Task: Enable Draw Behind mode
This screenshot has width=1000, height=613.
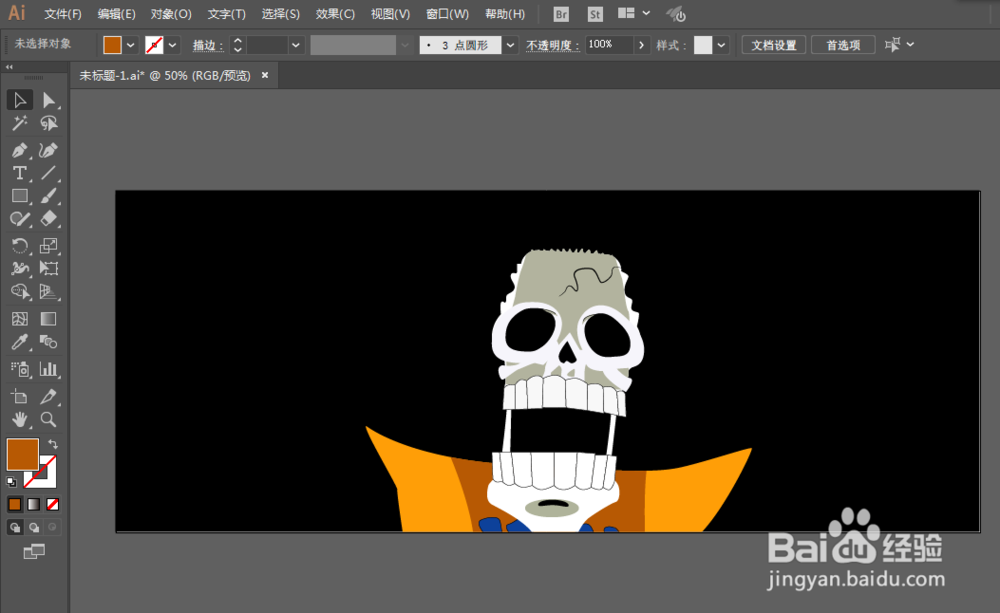Action: coord(34,528)
